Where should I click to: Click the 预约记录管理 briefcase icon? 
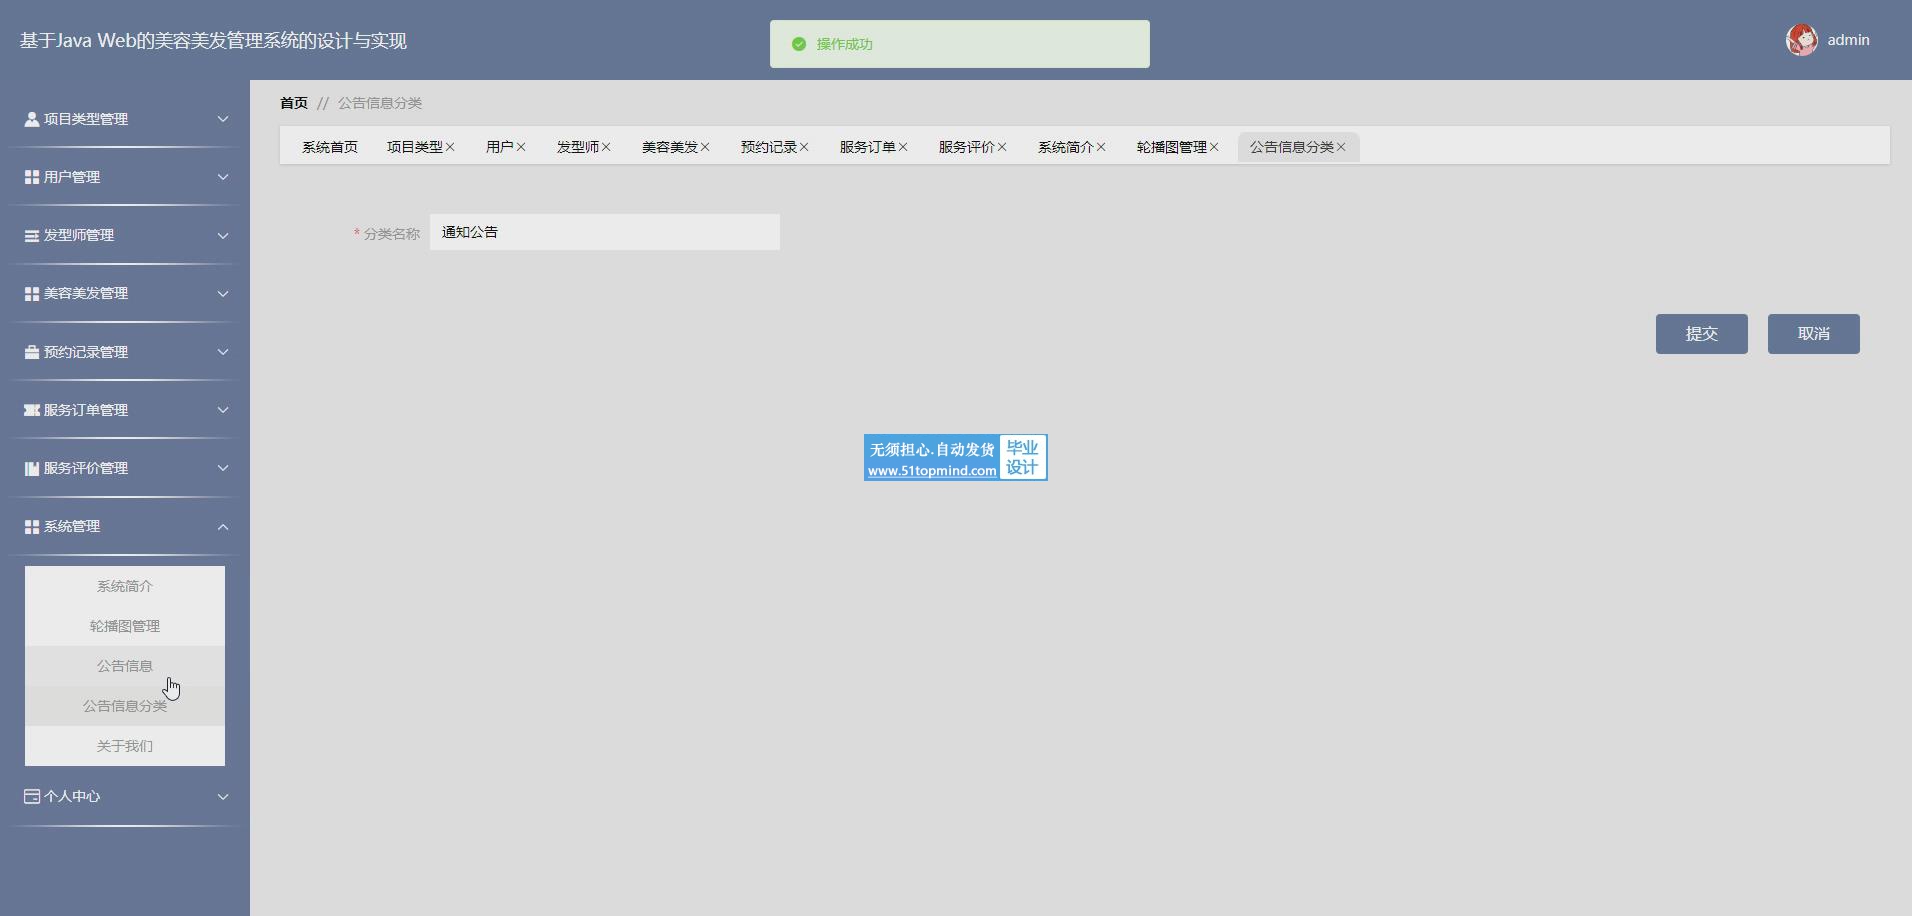32,352
